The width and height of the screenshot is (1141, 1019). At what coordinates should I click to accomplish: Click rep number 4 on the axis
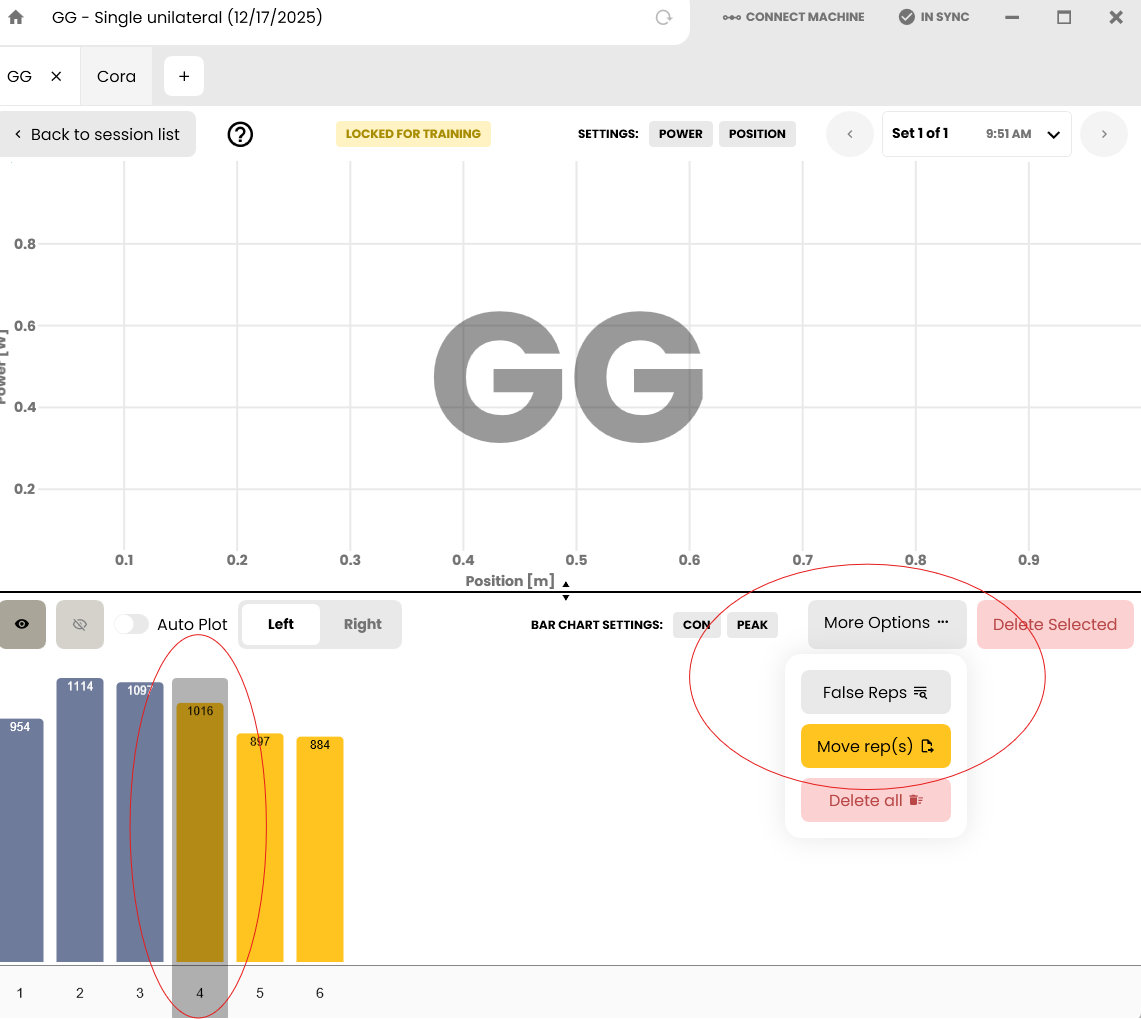coord(200,993)
